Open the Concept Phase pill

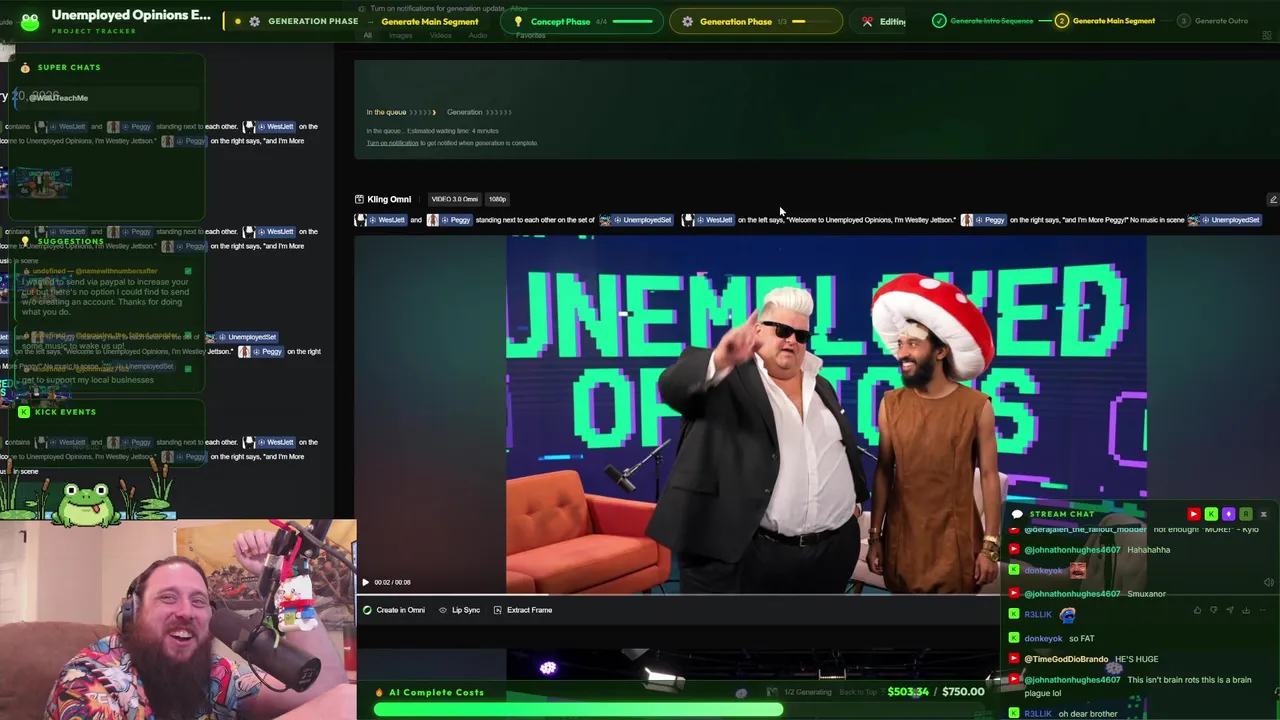(583, 21)
